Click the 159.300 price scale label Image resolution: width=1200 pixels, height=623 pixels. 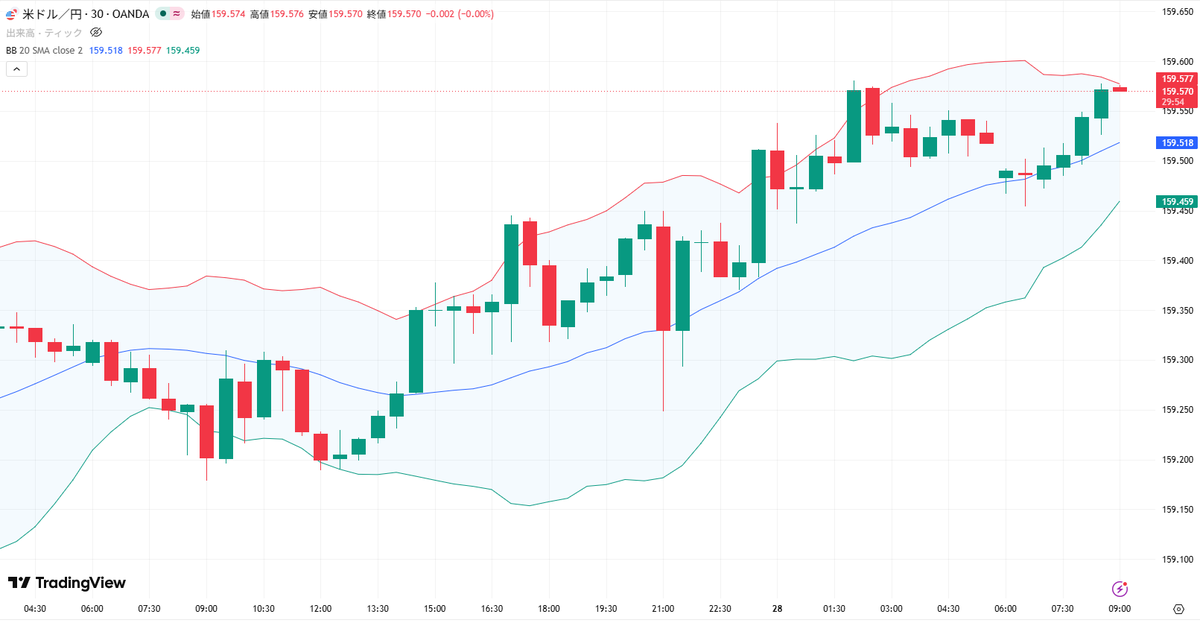(1176, 360)
